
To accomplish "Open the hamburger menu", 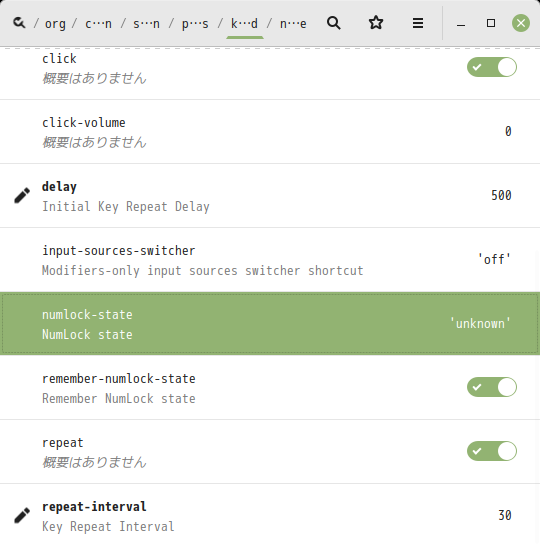I will (x=418, y=23).
